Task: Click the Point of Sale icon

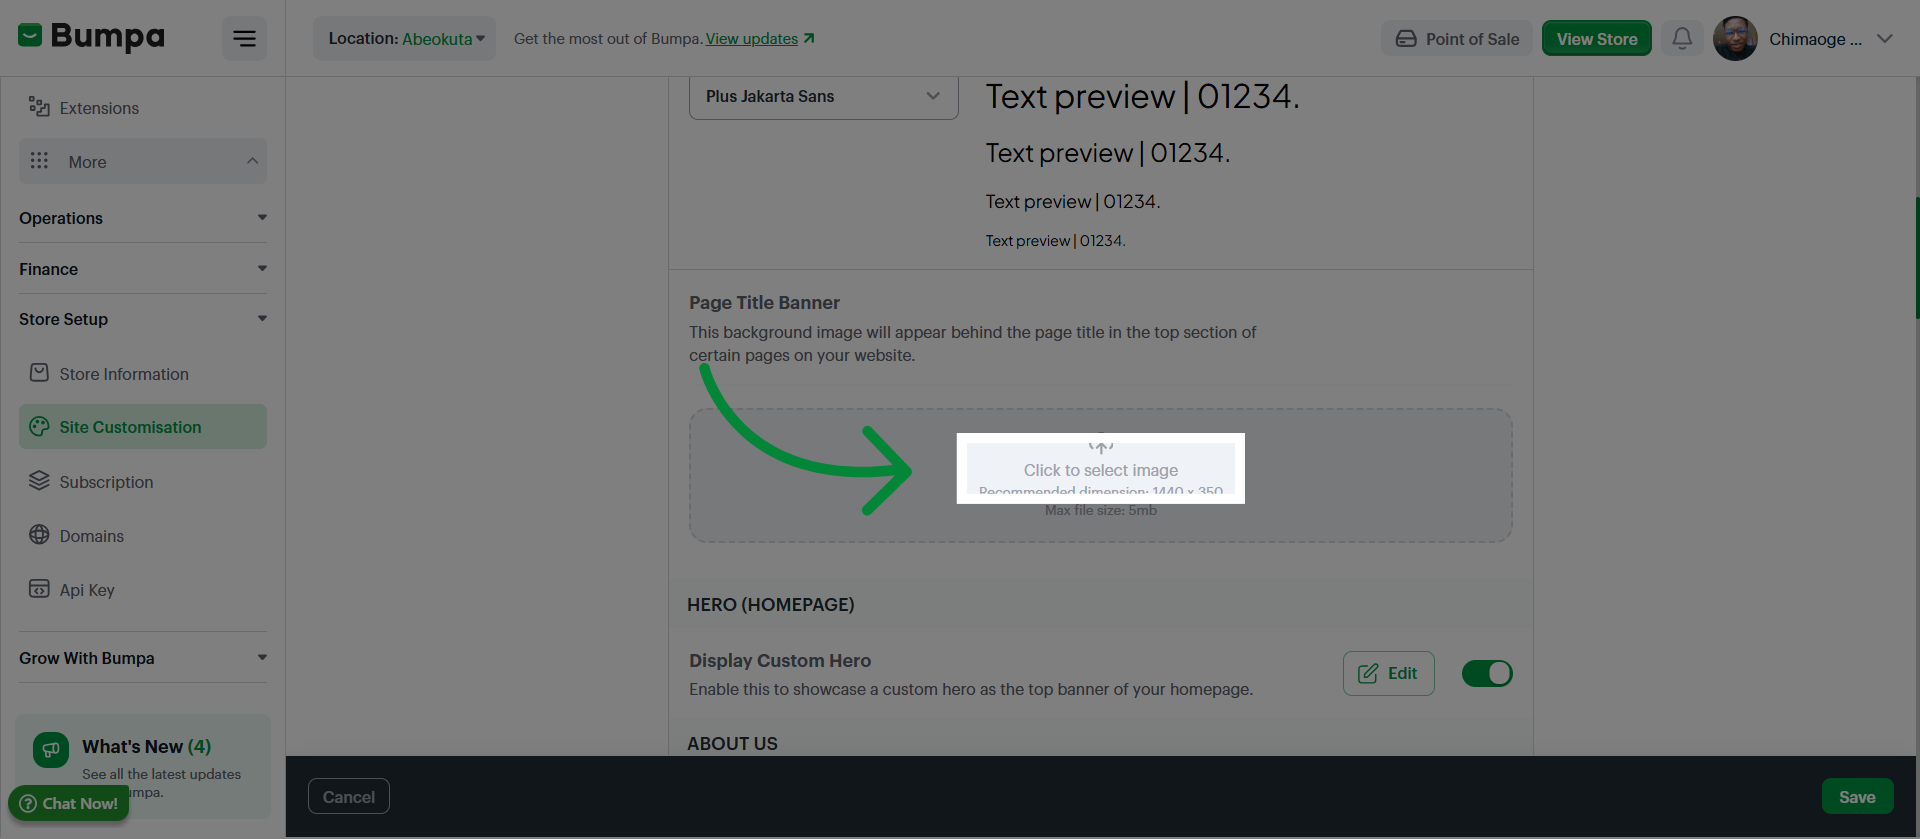Action: pyautogui.click(x=1406, y=39)
